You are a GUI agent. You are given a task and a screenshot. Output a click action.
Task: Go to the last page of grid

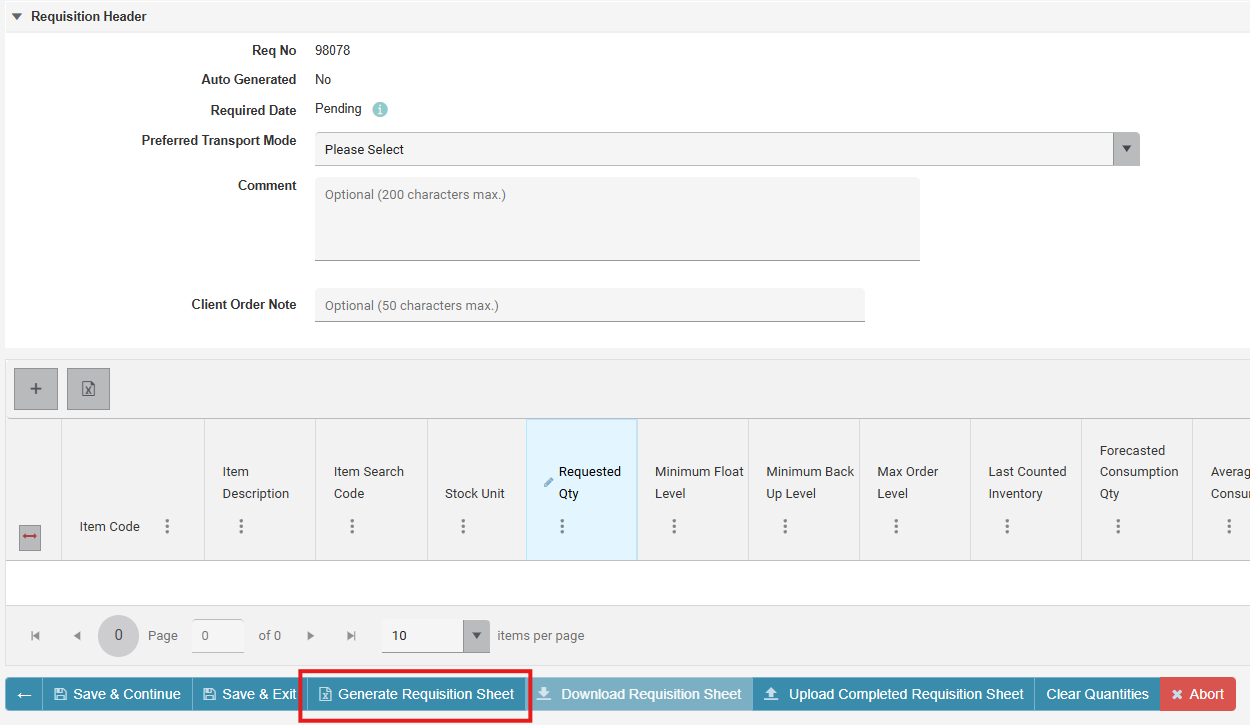point(351,636)
